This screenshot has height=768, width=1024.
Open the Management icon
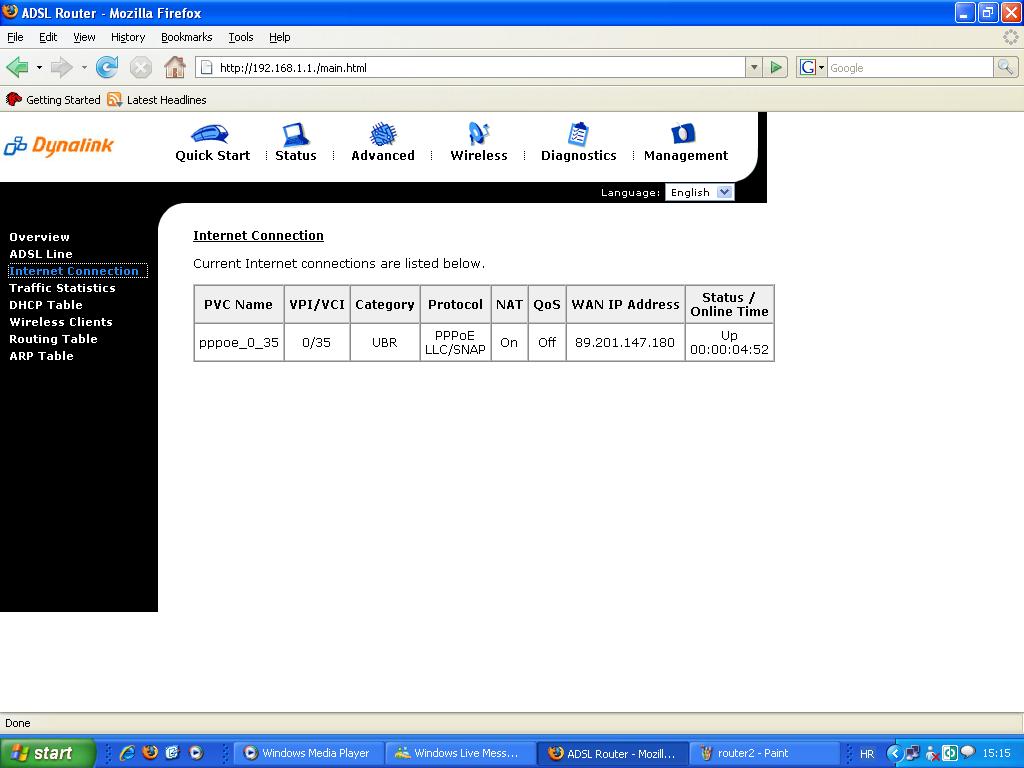(x=683, y=133)
